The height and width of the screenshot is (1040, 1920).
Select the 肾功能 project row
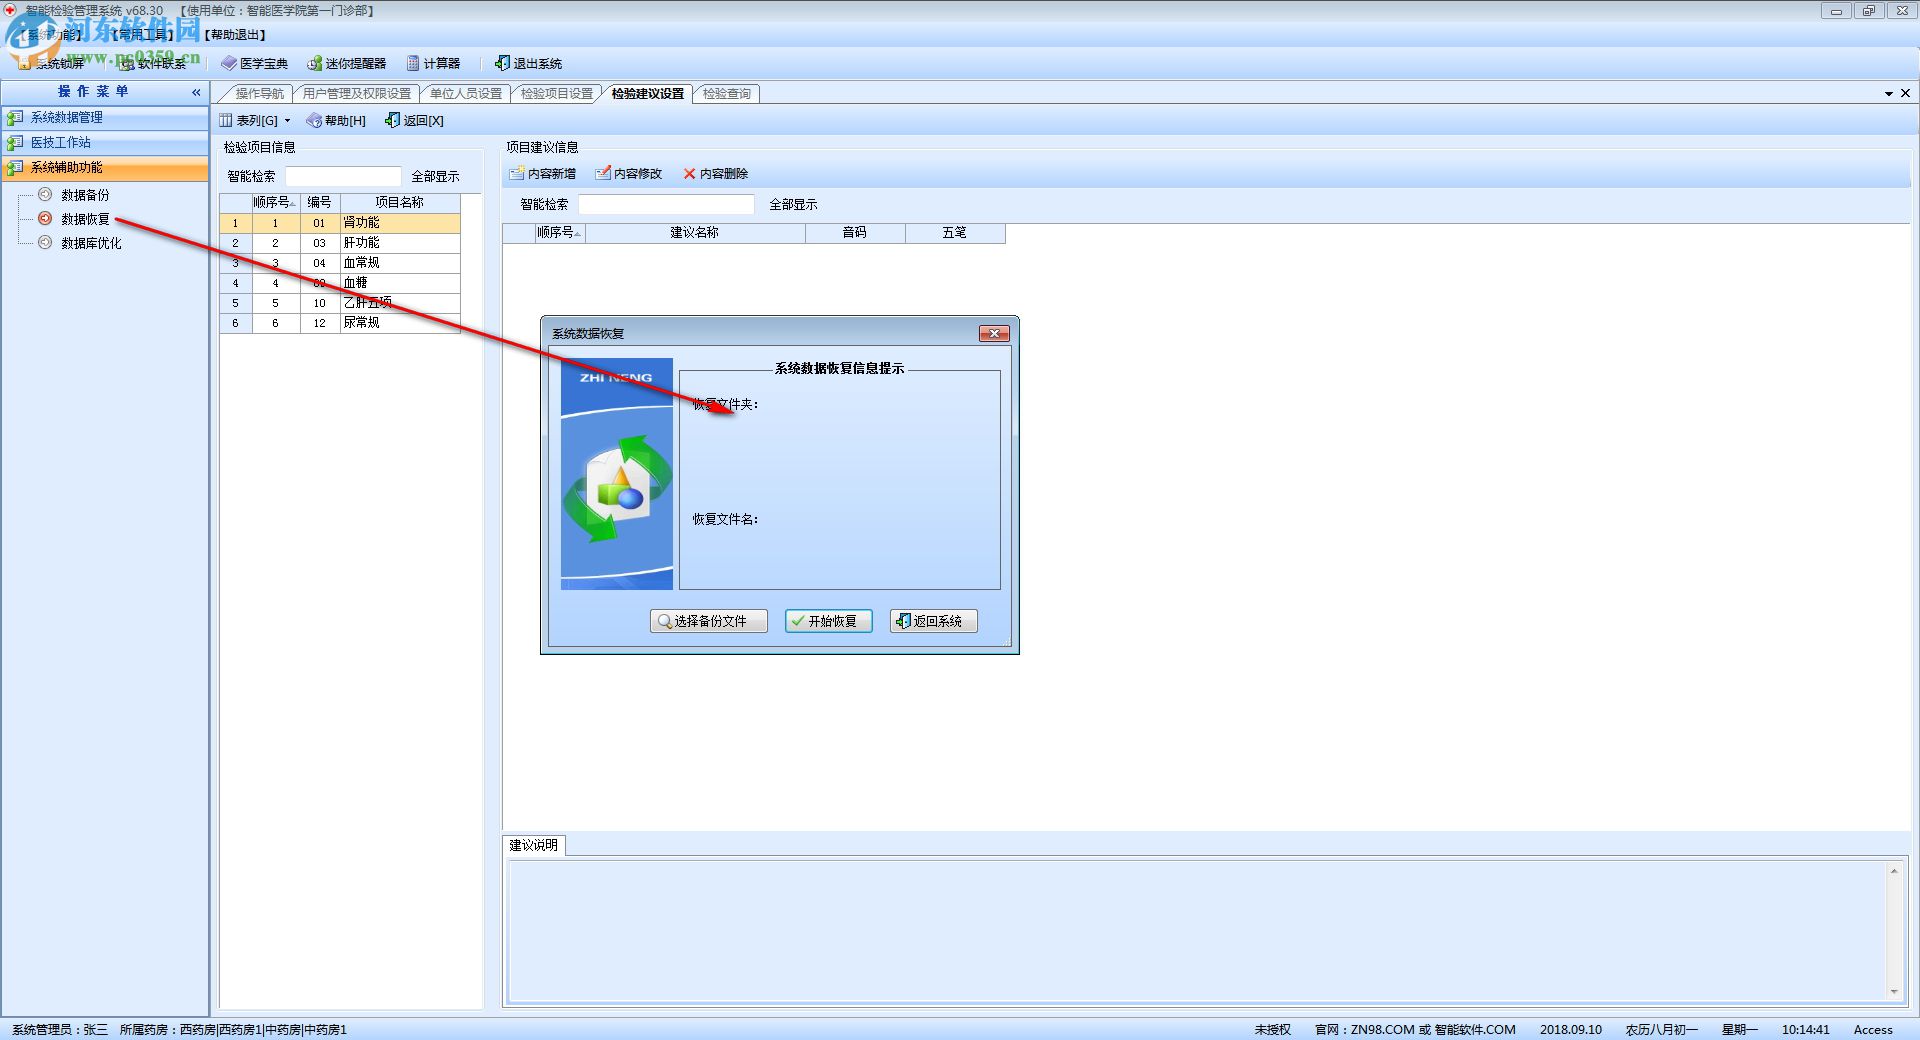(x=340, y=223)
